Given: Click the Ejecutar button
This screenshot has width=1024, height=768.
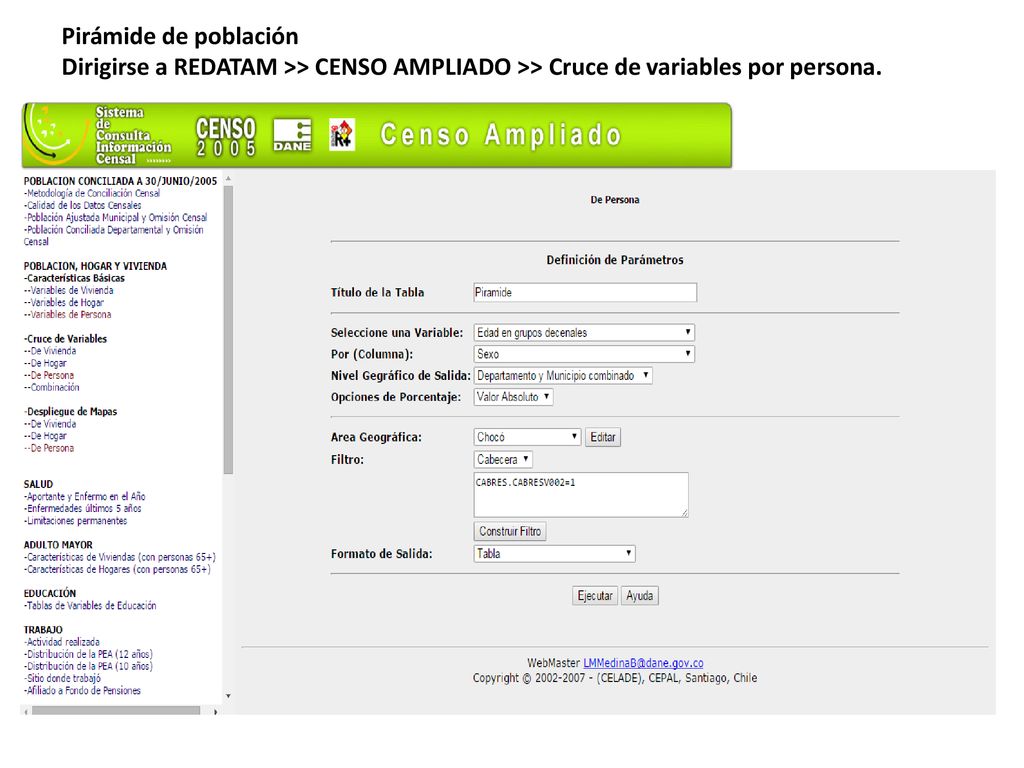Looking at the screenshot, I should click(595, 596).
